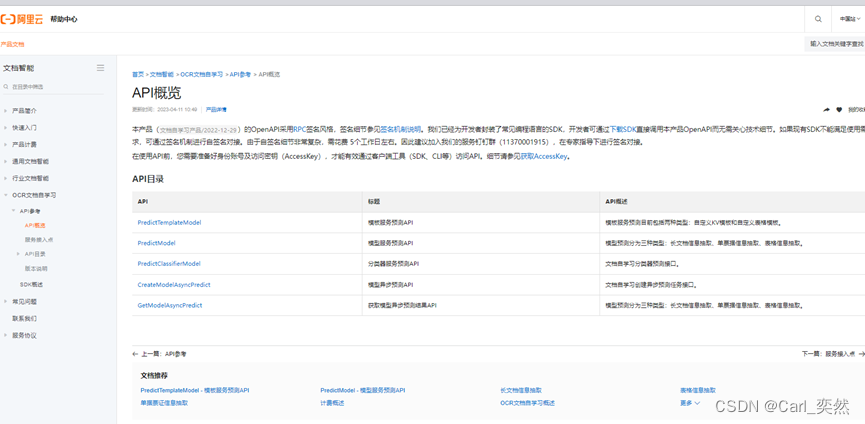Open PredictClassifierModel API link
Screen dimensions: 865x424
click(169, 264)
